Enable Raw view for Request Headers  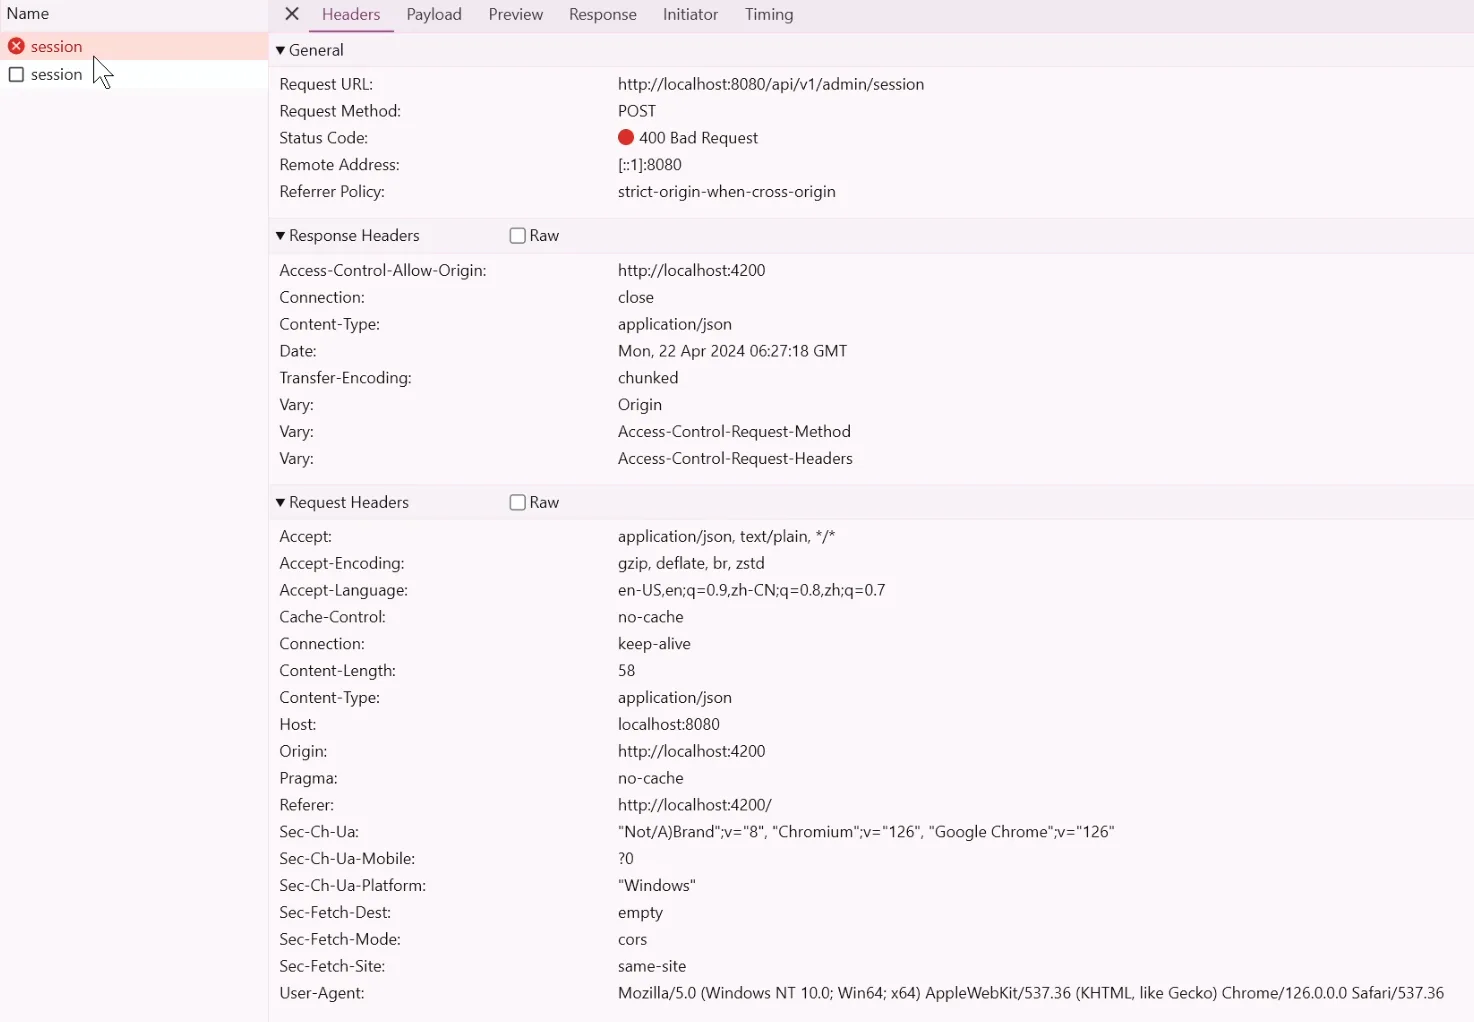[518, 503]
